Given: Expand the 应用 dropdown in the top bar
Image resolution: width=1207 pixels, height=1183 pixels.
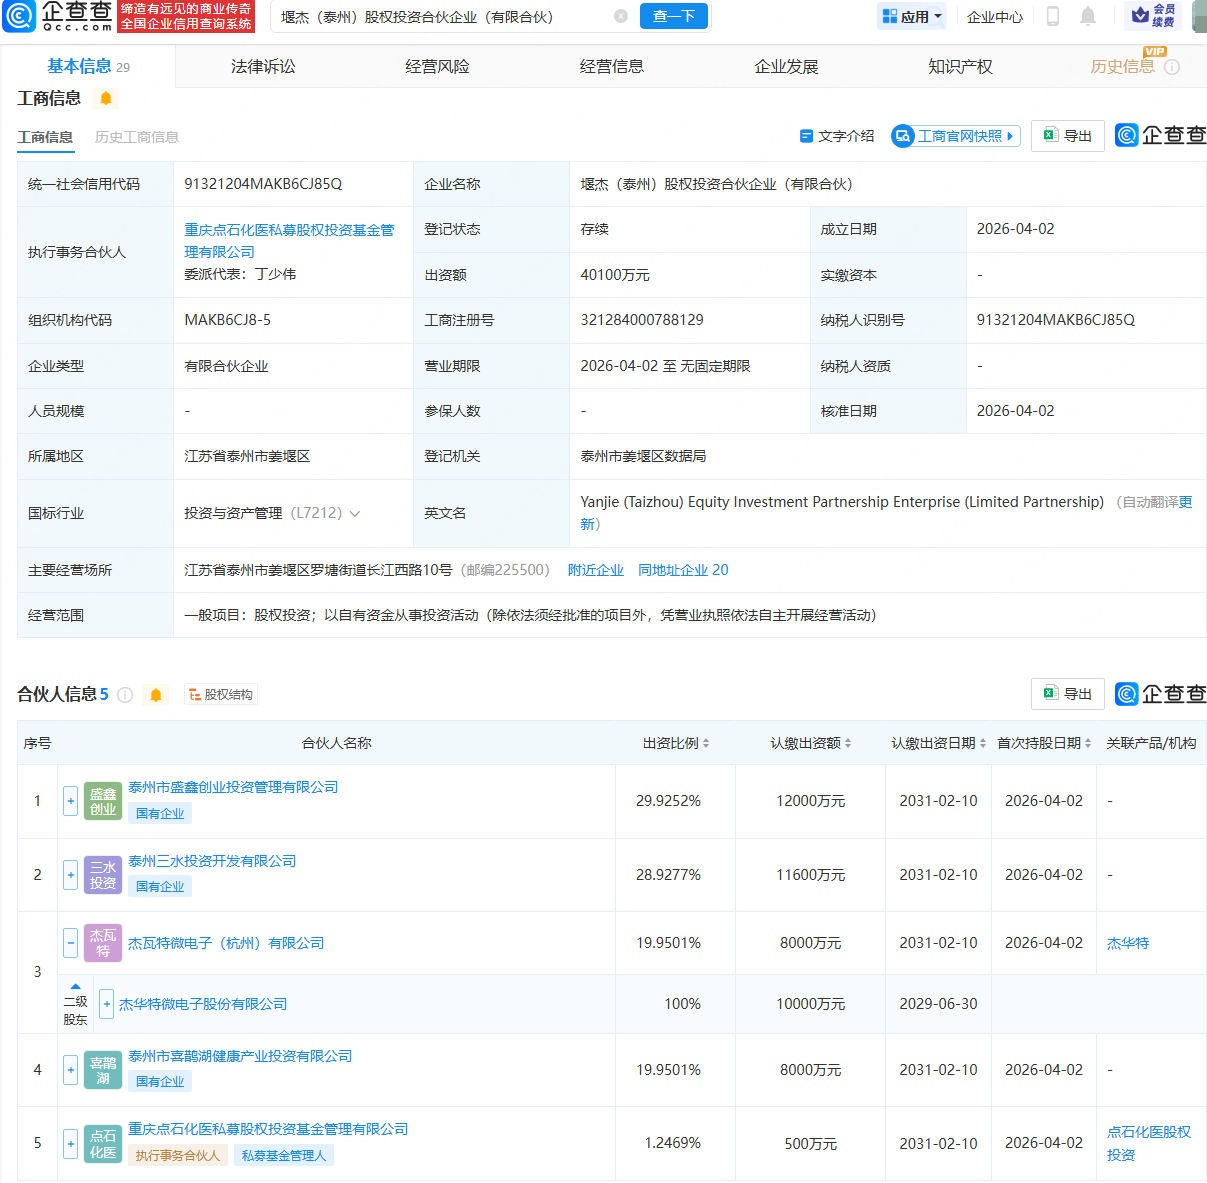Looking at the screenshot, I should 911,17.
